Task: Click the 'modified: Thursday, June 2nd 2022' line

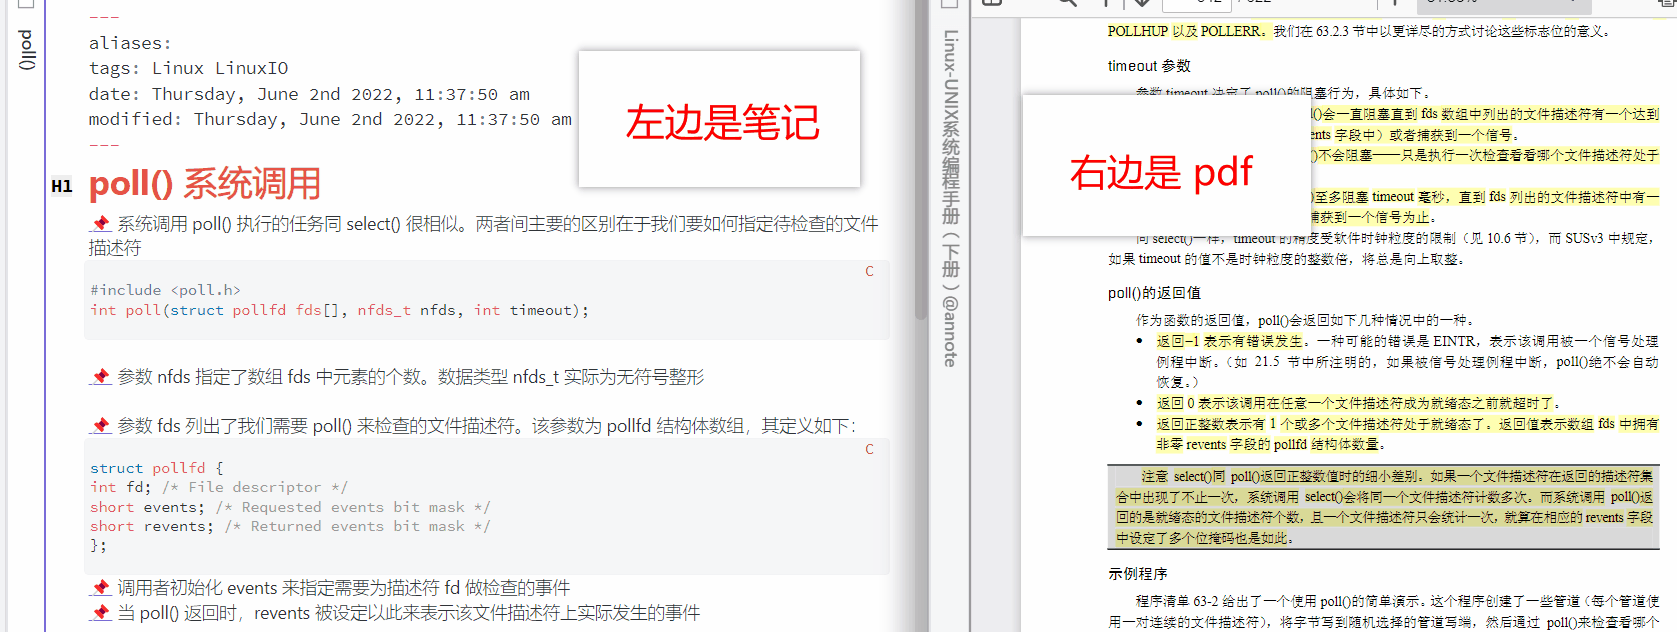Action: click(x=330, y=119)
